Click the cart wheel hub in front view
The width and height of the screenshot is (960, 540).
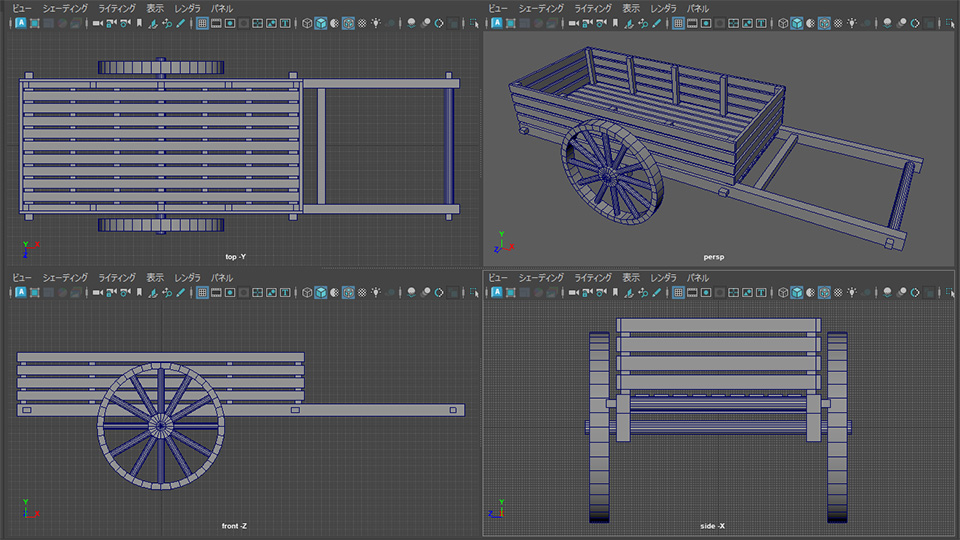pos(160,425)
